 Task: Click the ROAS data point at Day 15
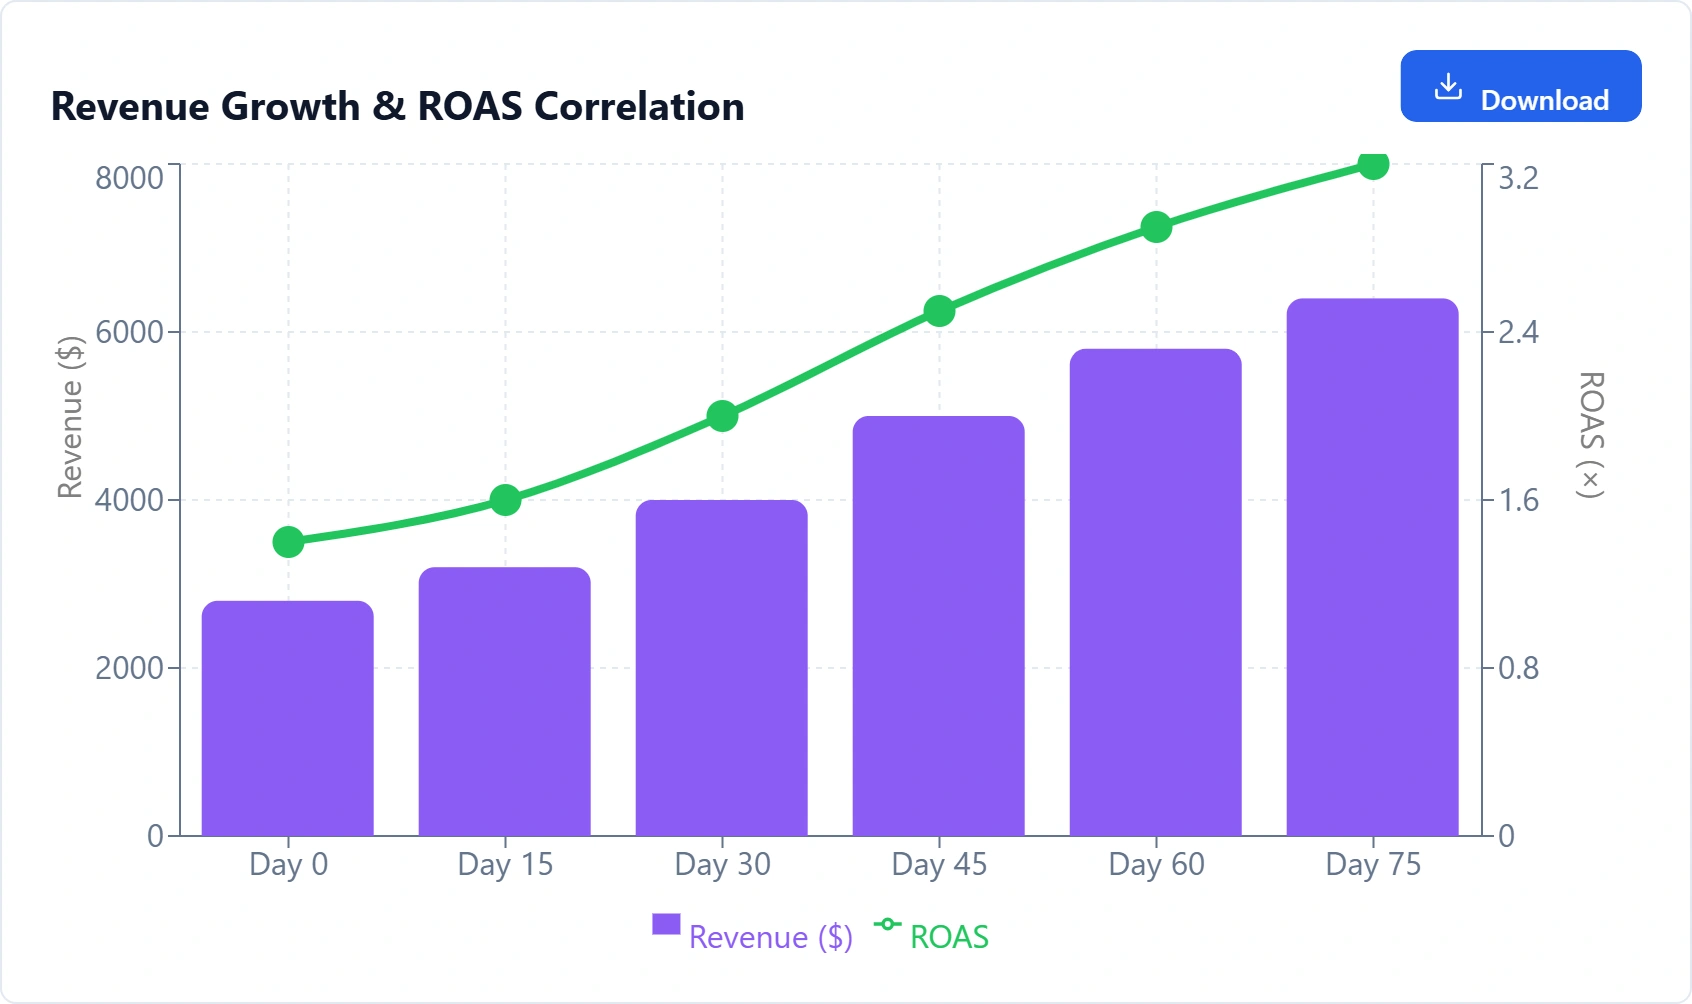[505, 500]
